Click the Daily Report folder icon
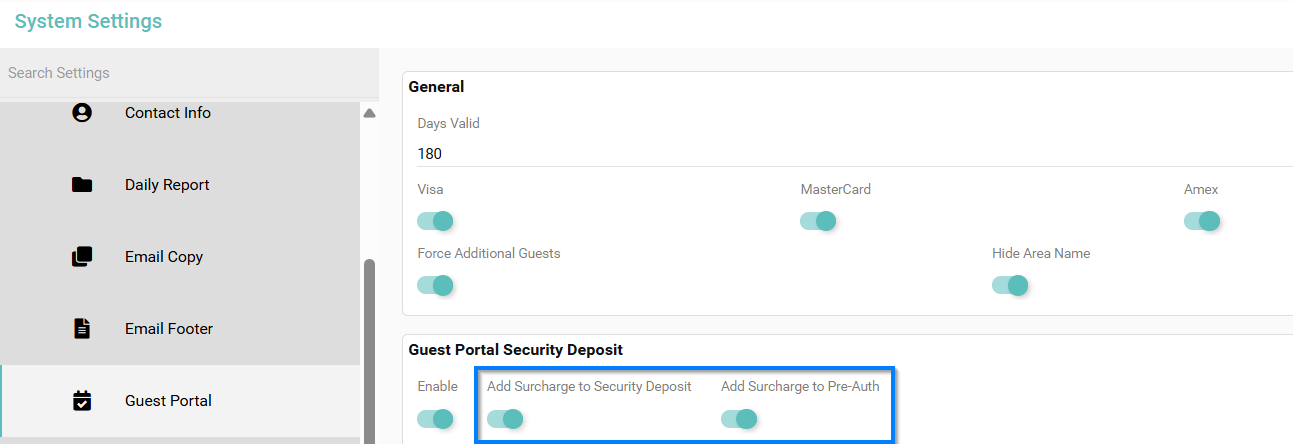Viewport: 1293px width, 444px height. coord(82,185)
